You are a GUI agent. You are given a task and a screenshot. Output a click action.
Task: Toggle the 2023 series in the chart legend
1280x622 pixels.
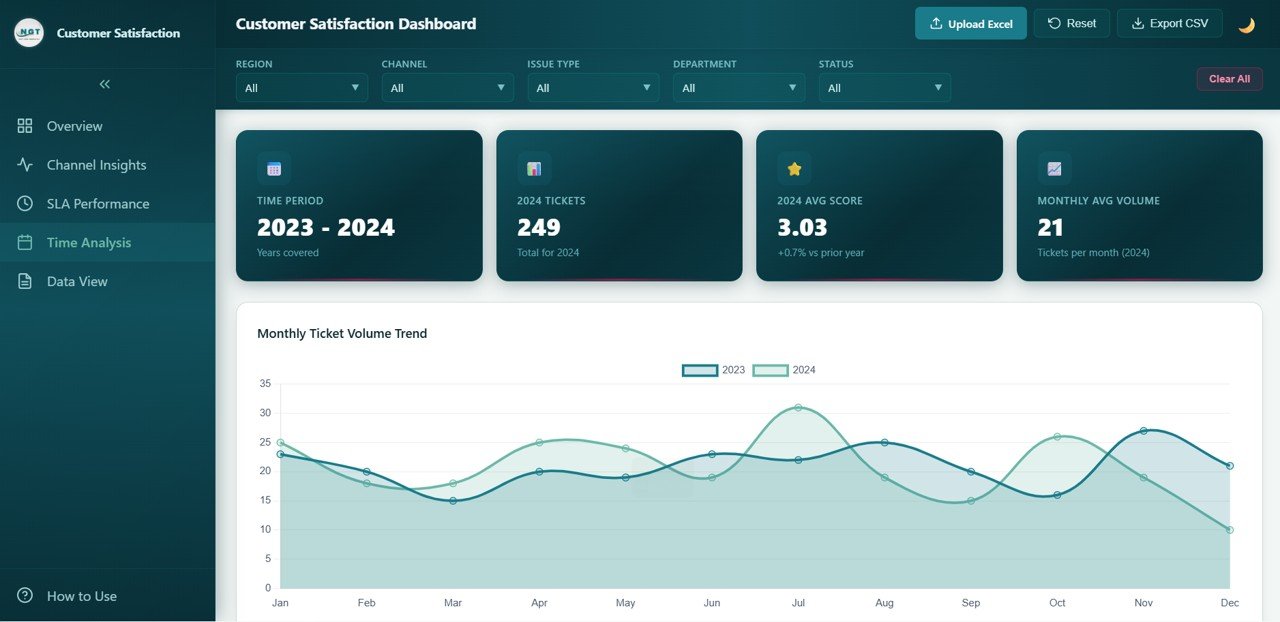(x=718, y=370)
